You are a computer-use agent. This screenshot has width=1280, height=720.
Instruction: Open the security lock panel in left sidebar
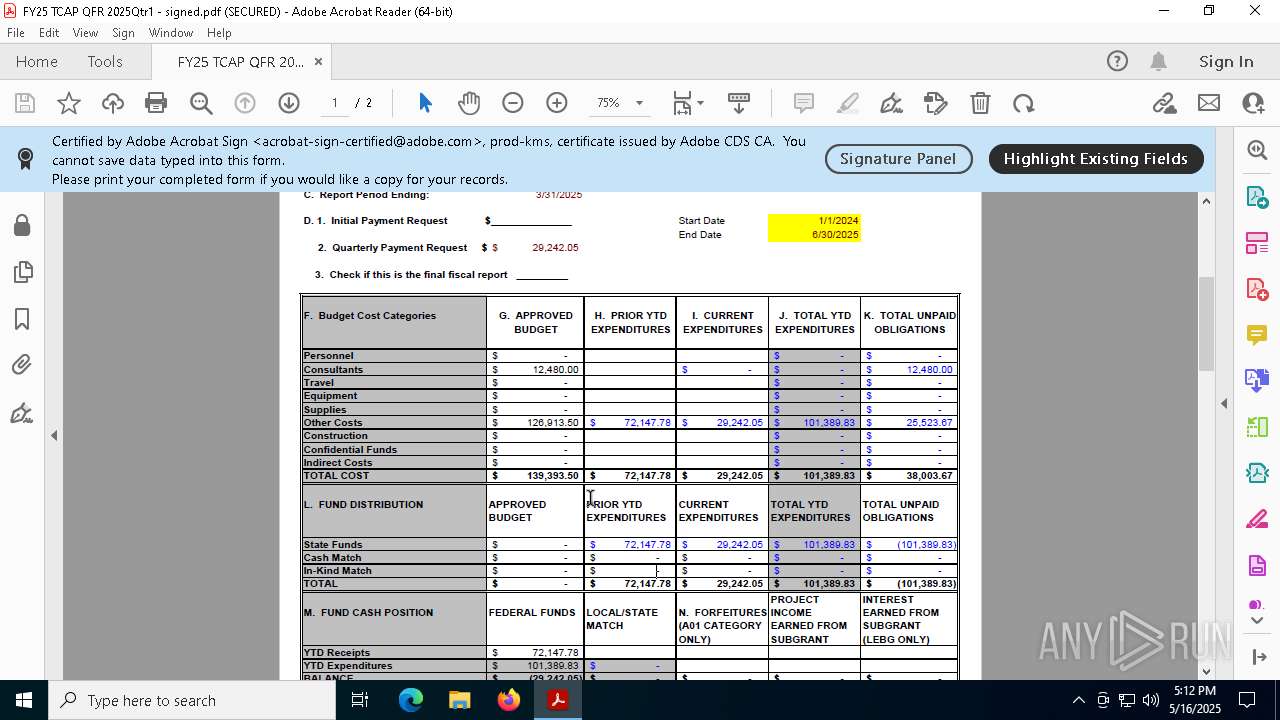tap(22, 225)
